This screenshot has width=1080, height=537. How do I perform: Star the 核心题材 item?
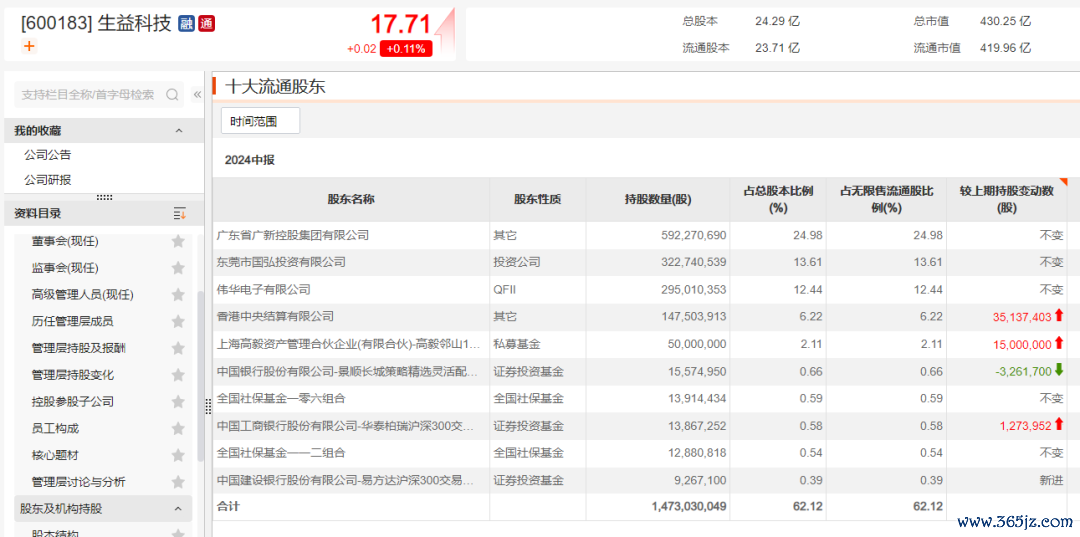coord(178,455)
